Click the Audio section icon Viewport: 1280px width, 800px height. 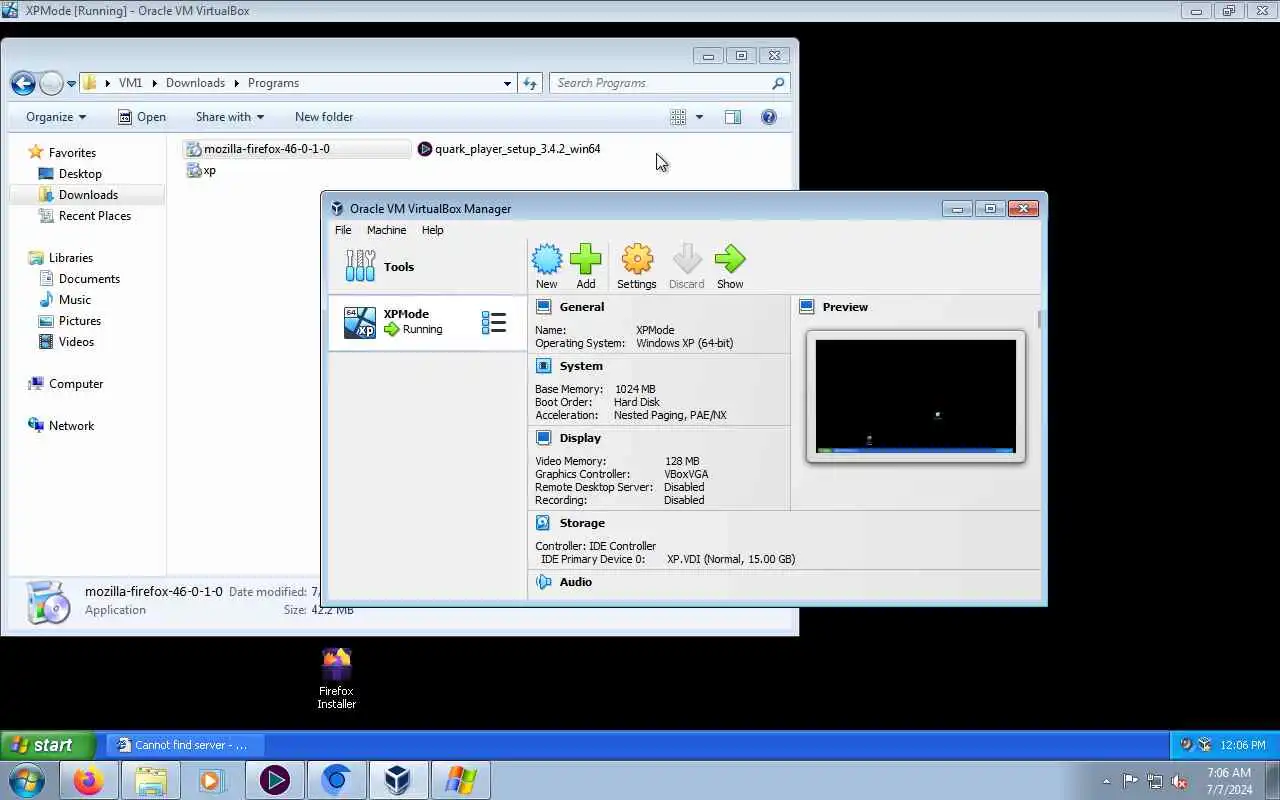click(x=543, y=582)
